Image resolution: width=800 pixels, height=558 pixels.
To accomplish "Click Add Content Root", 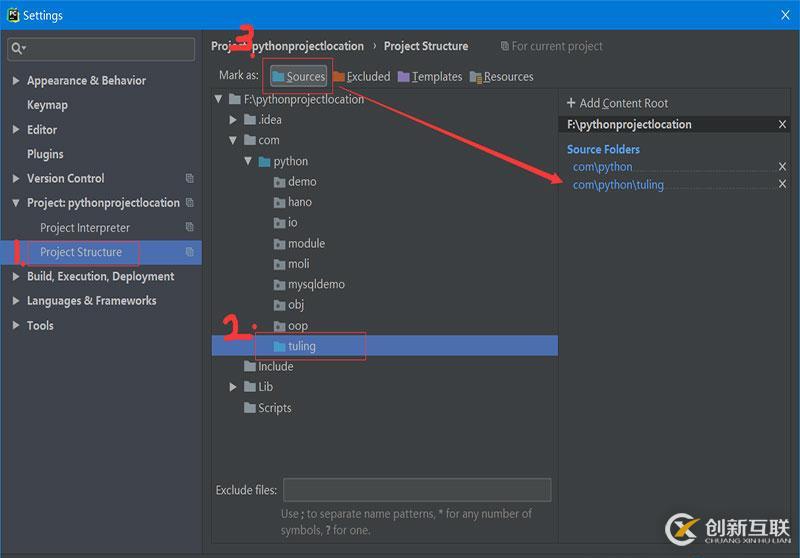I will 617,103.
